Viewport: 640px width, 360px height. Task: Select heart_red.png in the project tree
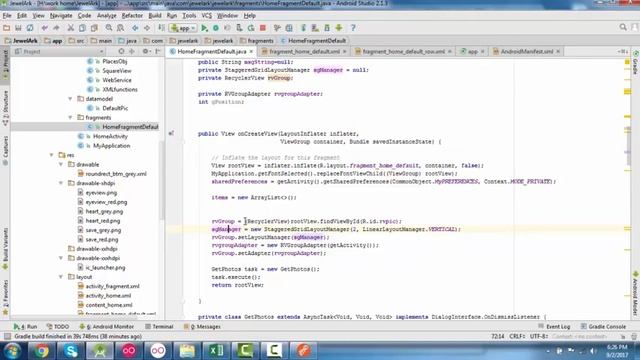coord(103,221)
